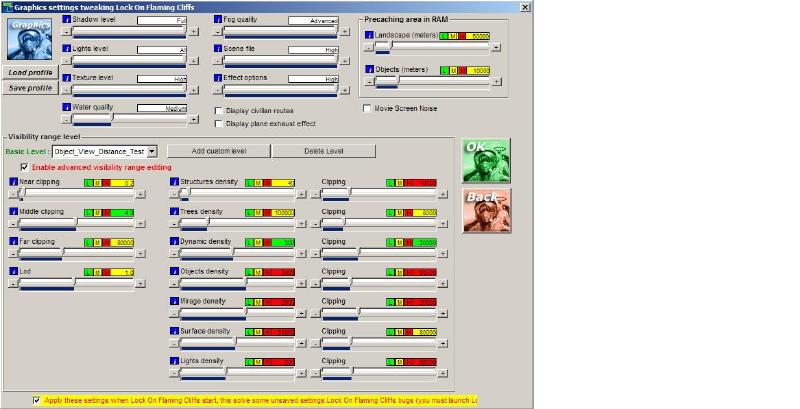Click the info icon beside Objects density
This screenshot has width=800, height=409.
pos(174,271)
